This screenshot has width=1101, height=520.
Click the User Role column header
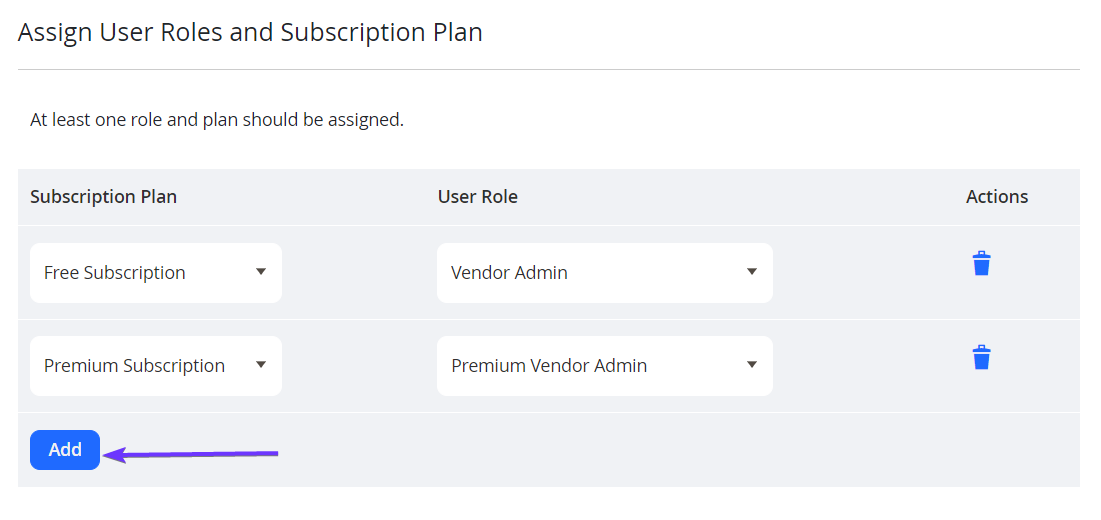point(477,197)
